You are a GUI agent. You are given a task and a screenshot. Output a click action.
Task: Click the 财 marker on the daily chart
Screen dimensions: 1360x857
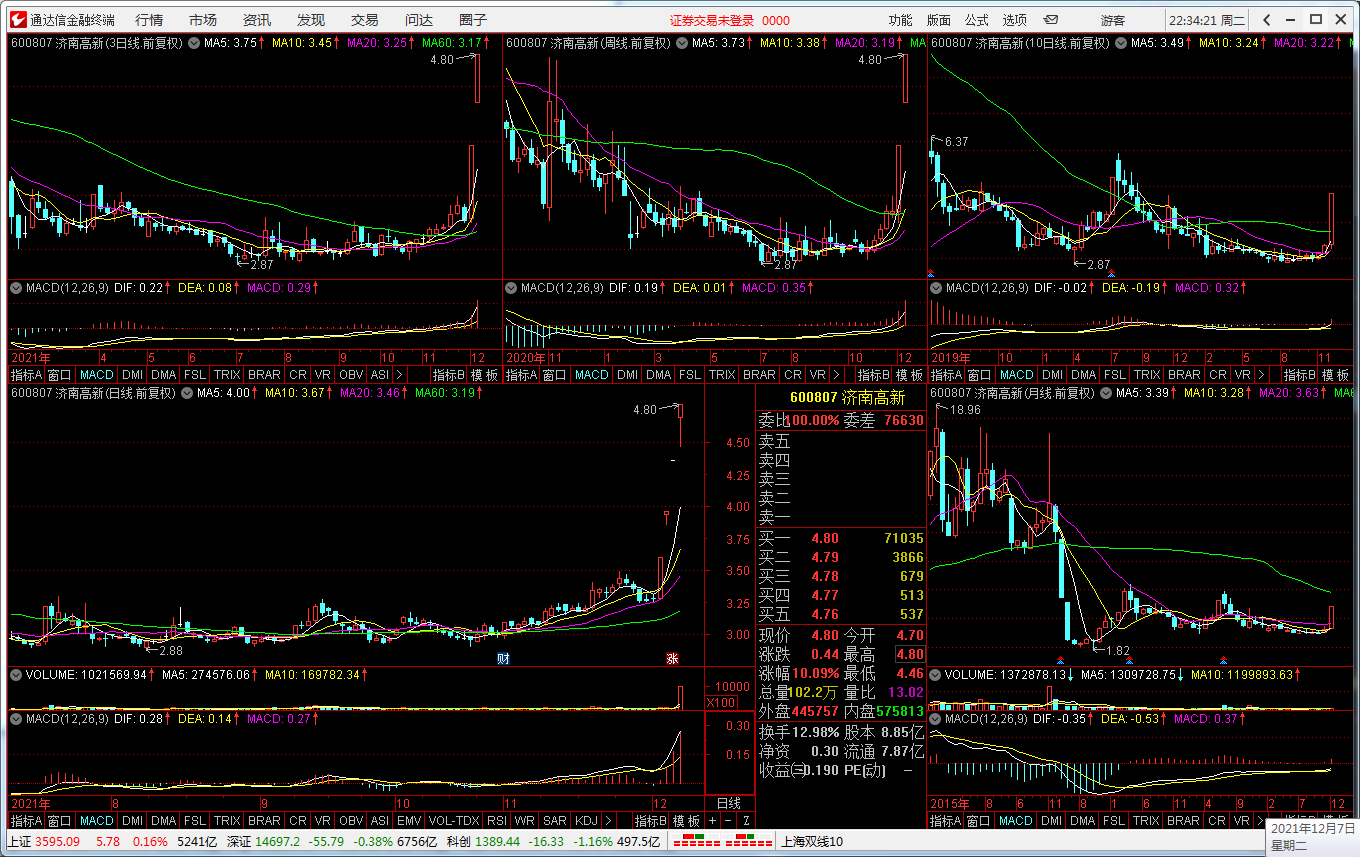tap(503, 658)
